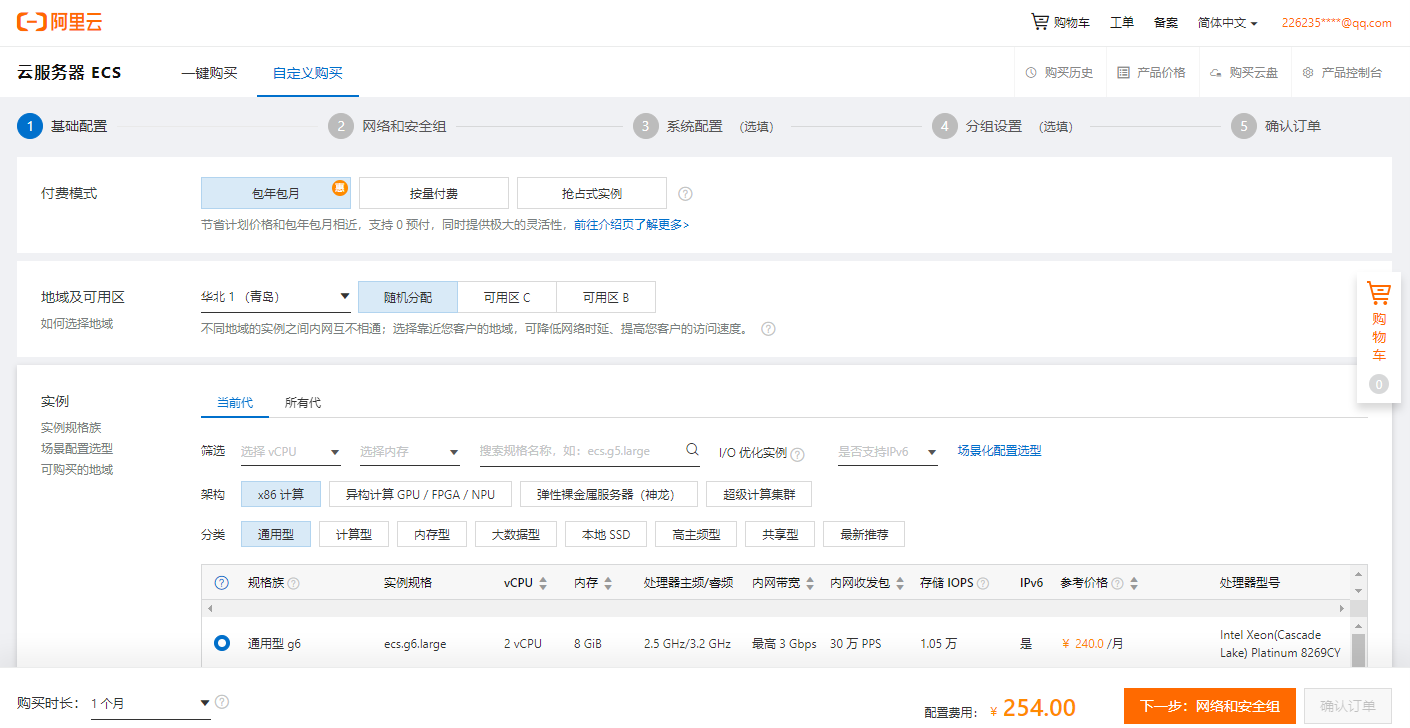Select the 高主频型 category

pos(696,534)
